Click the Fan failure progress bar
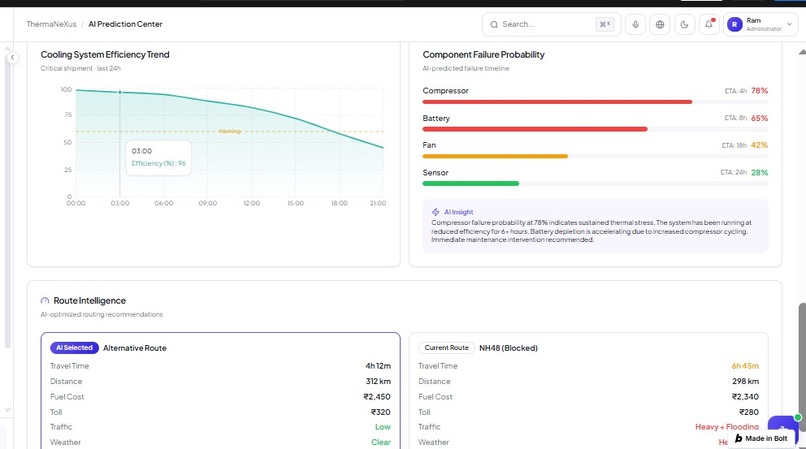The image size is (806, 449). tap(595, 156)
